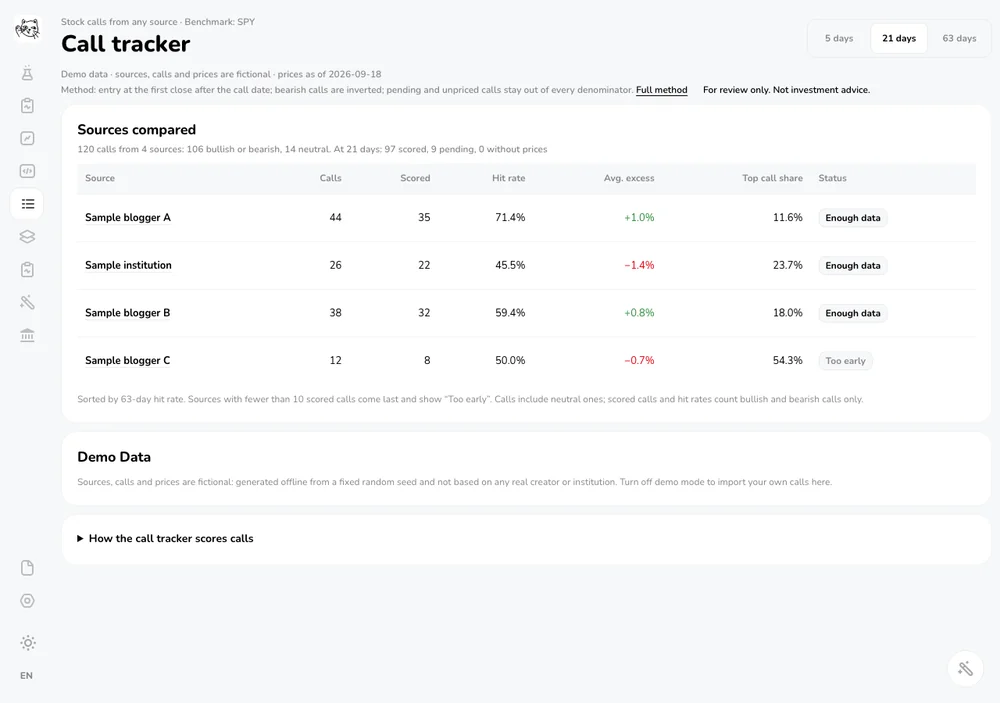Image resolution: width=1000 pixels, height=703 pixels.
Task: Switch to the 63 days horizon
Action: pyautogui.click(x=959, y=38)
